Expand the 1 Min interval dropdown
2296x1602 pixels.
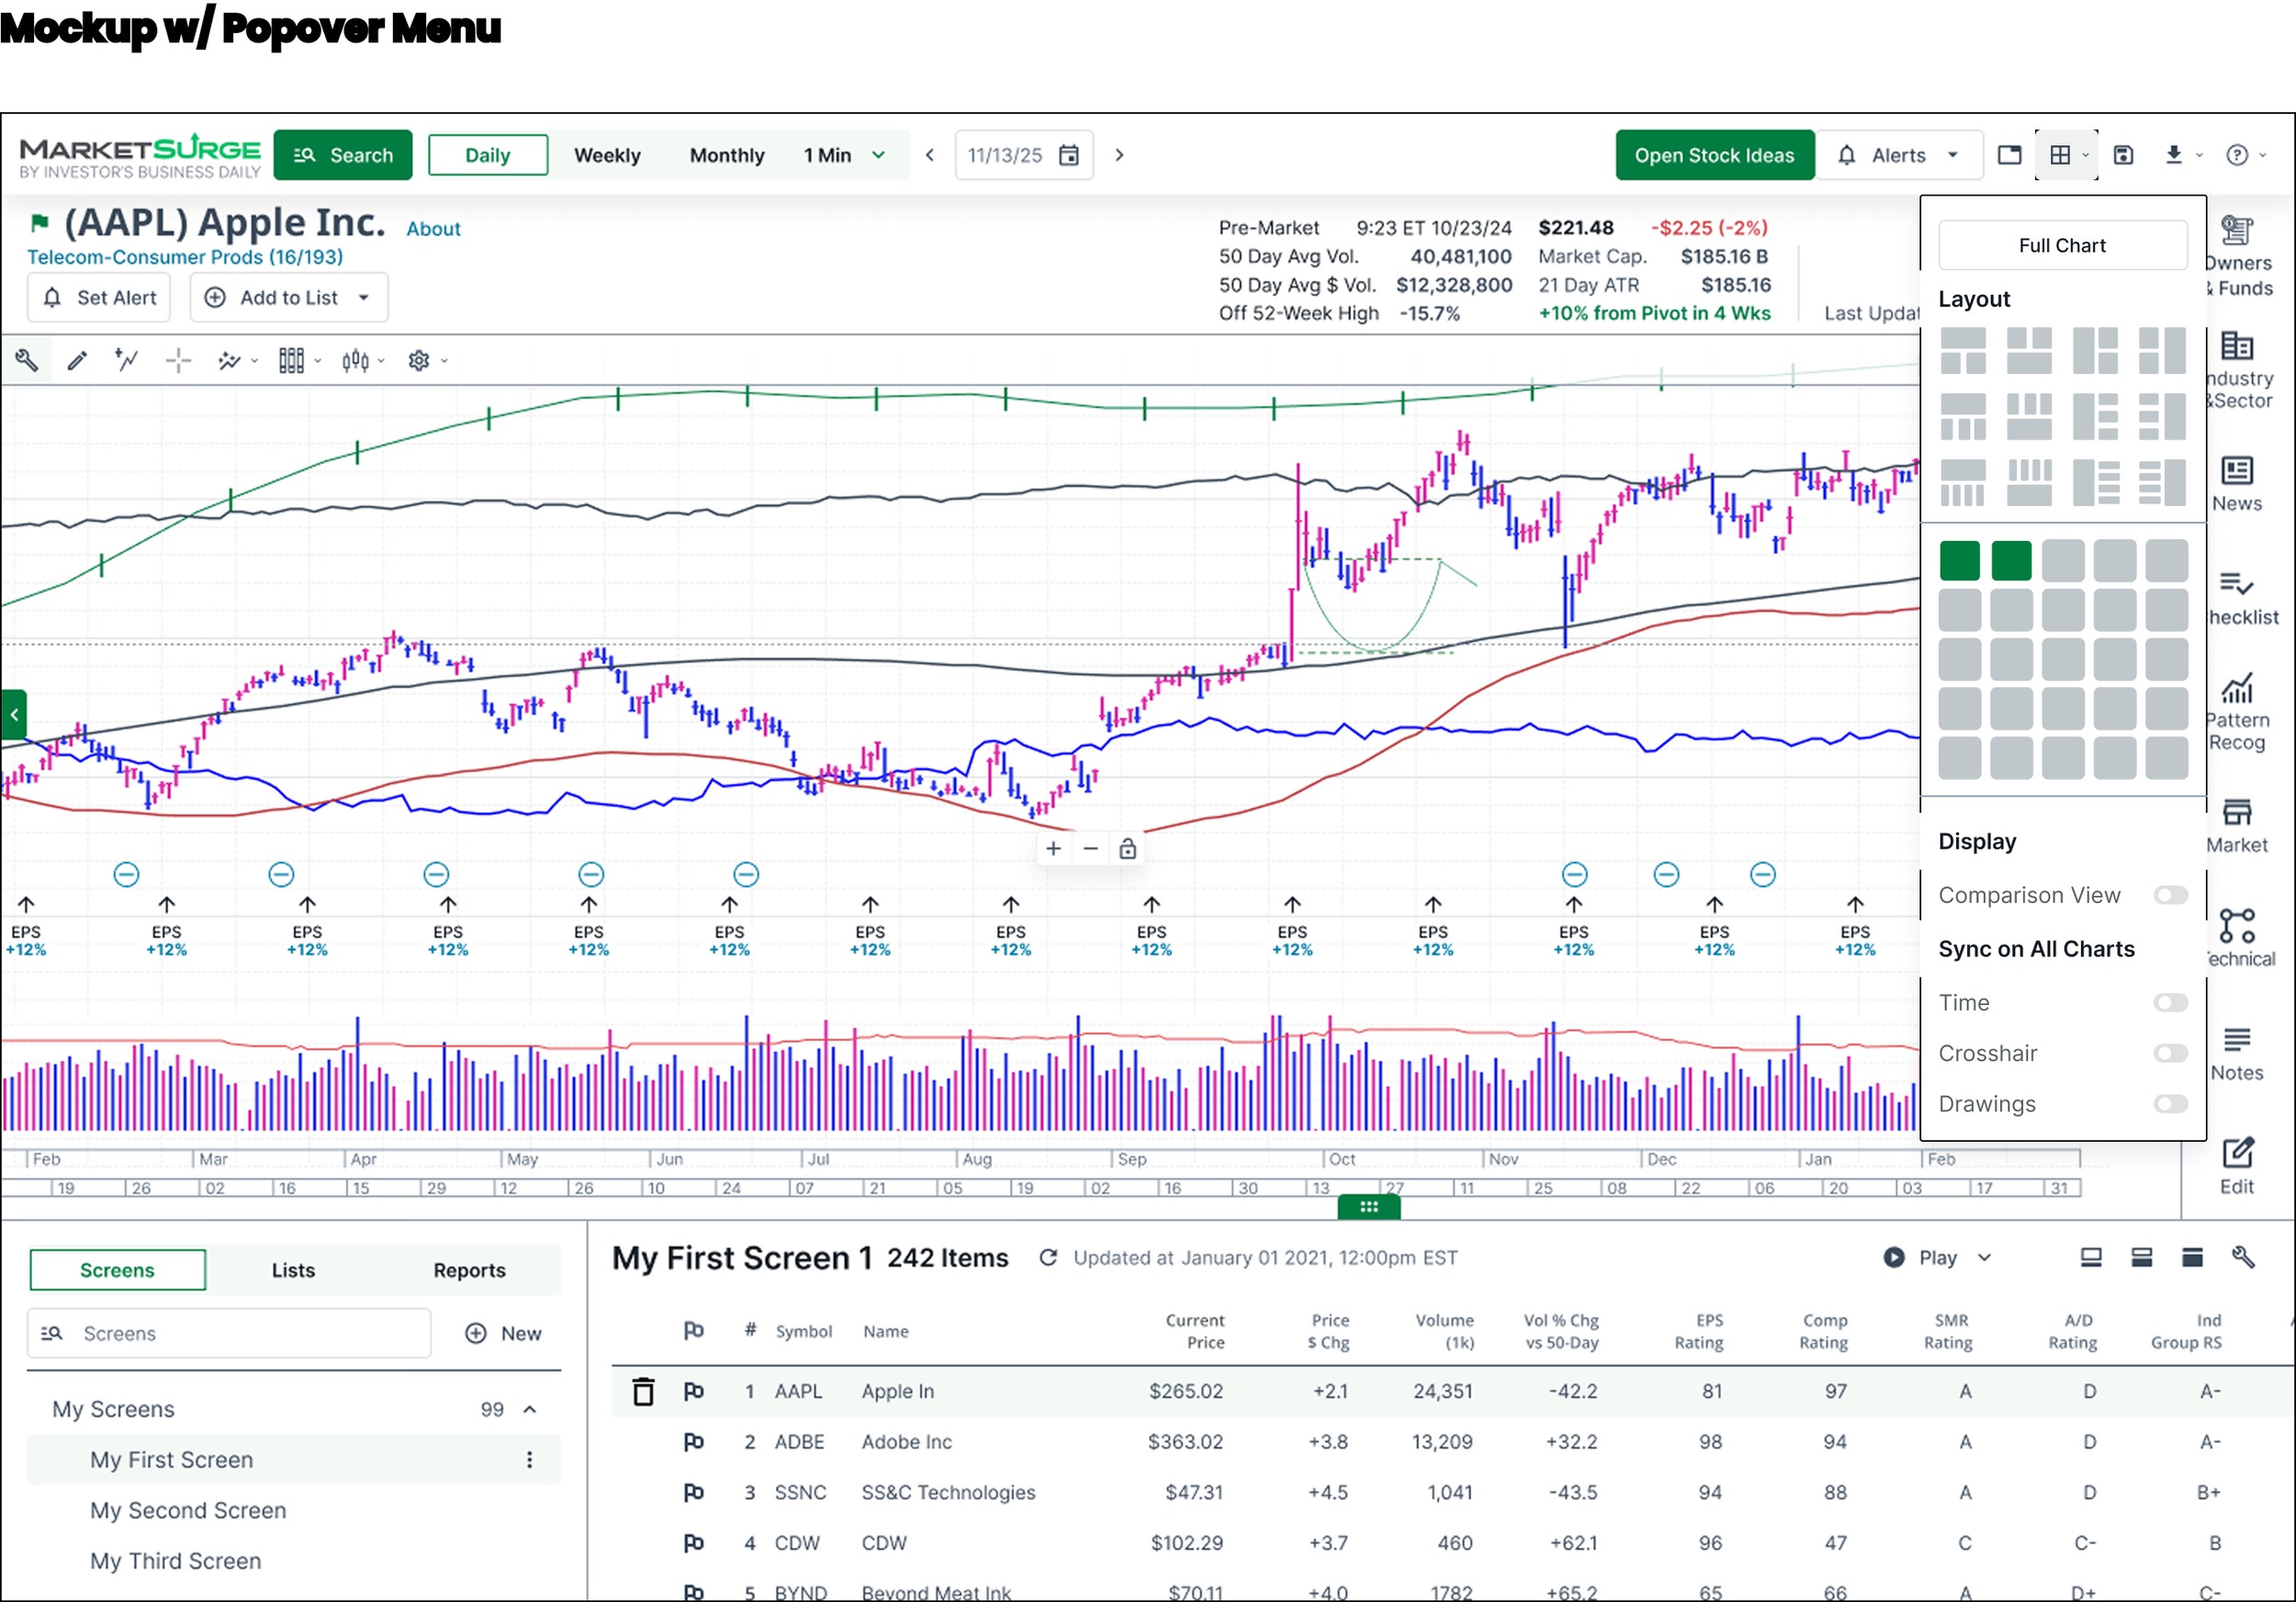pos(844,155)
